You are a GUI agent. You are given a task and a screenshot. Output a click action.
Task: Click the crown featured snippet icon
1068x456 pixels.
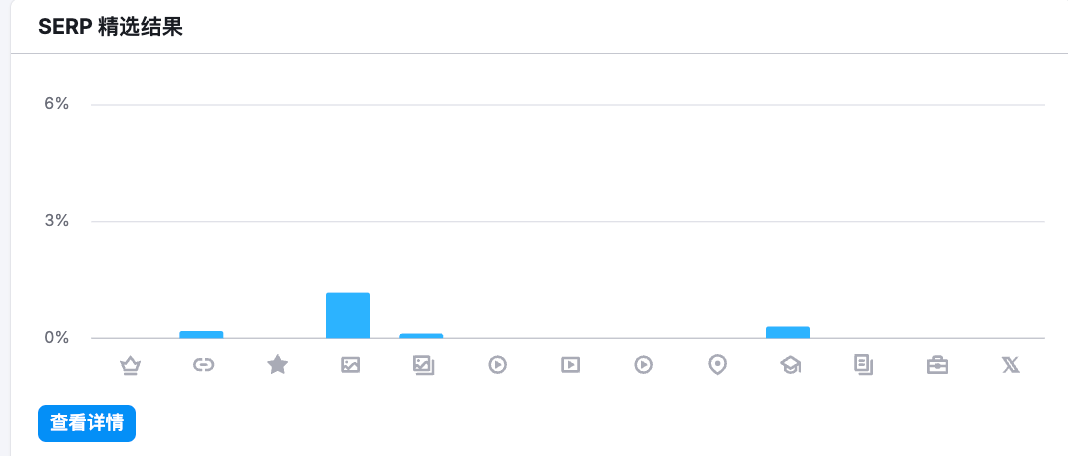pyautogui.click(x=130, y=365)
